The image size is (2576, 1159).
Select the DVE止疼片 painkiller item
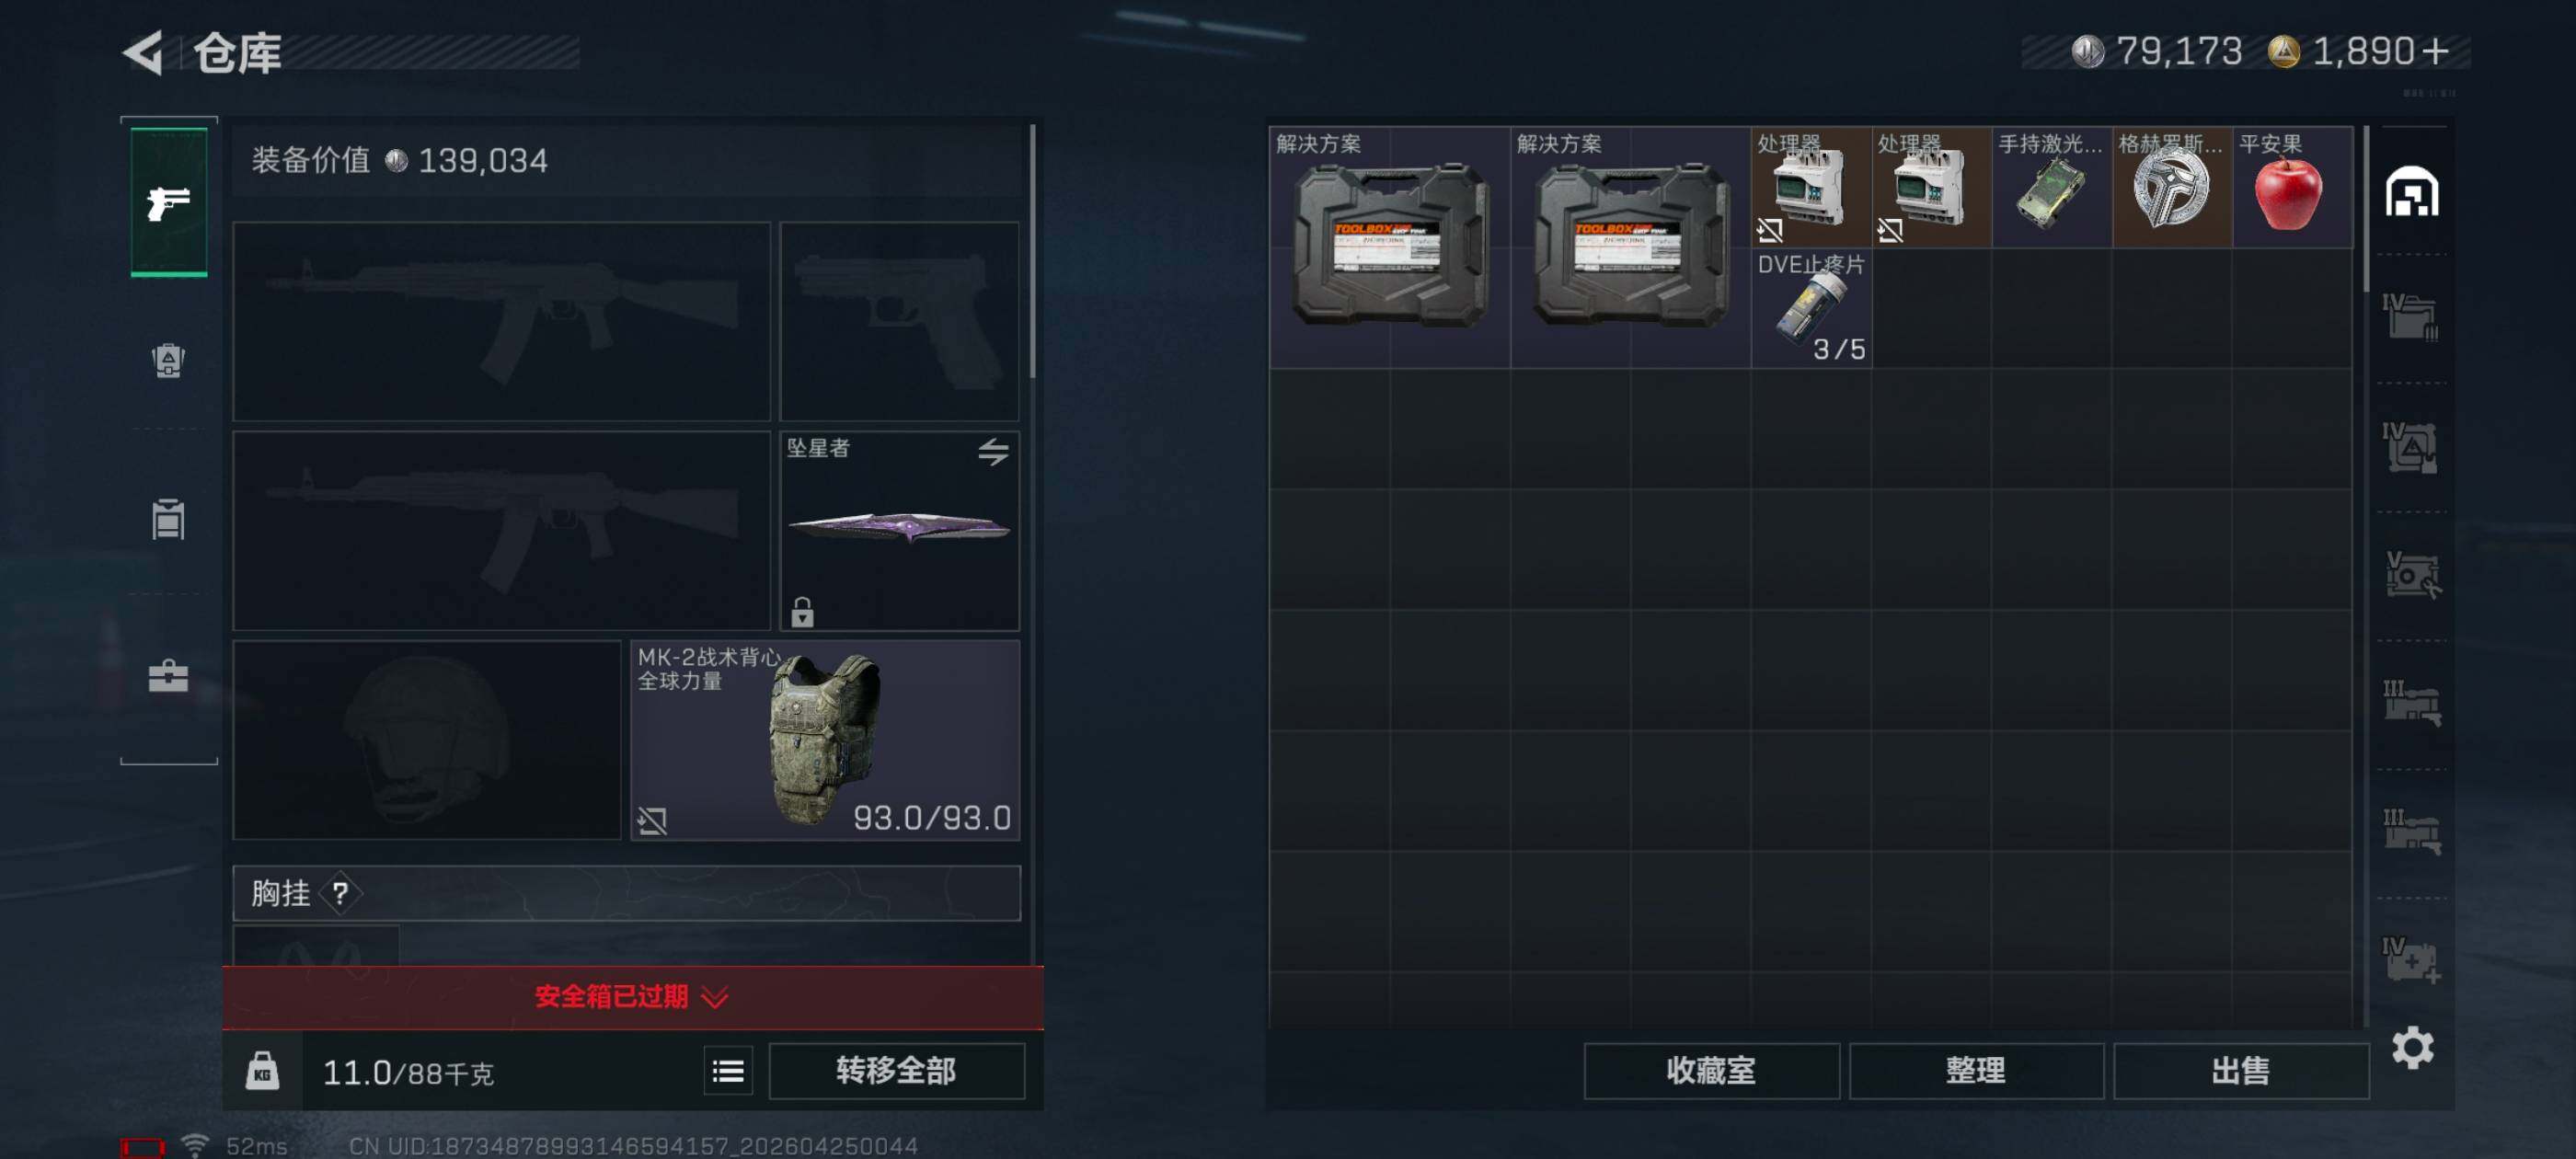[1811, 308]
